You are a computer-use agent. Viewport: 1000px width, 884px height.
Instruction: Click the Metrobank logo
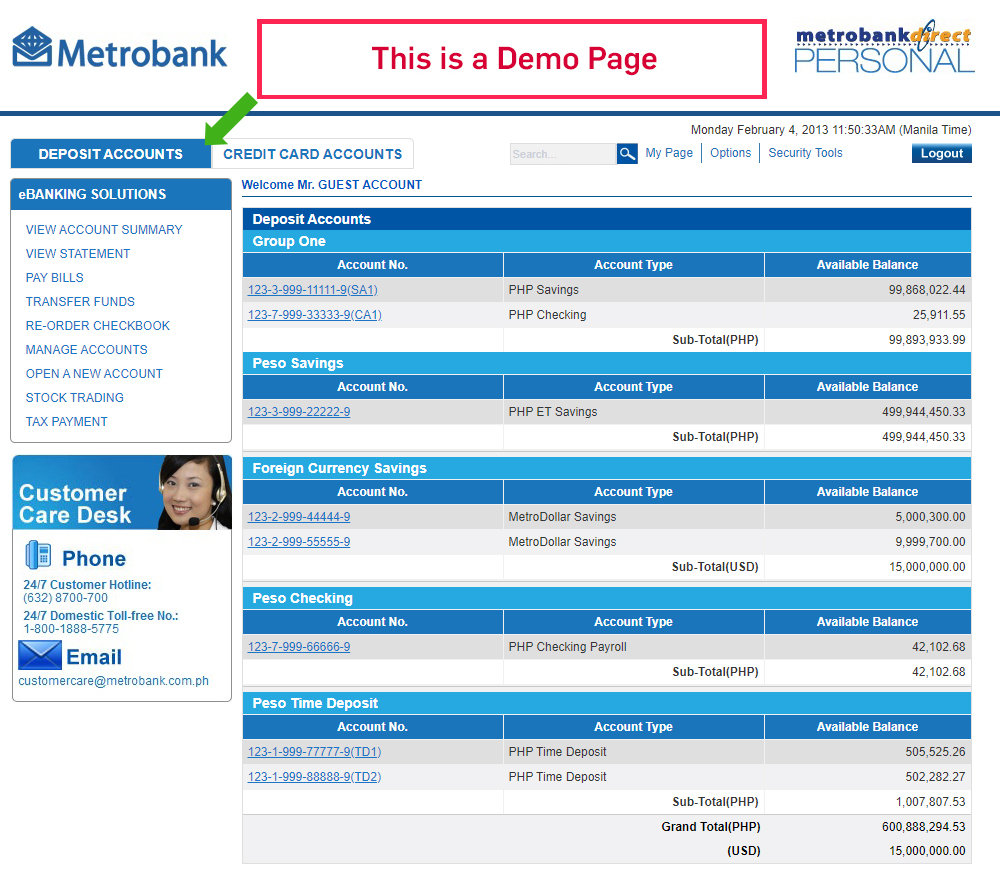tap(120, 48)
